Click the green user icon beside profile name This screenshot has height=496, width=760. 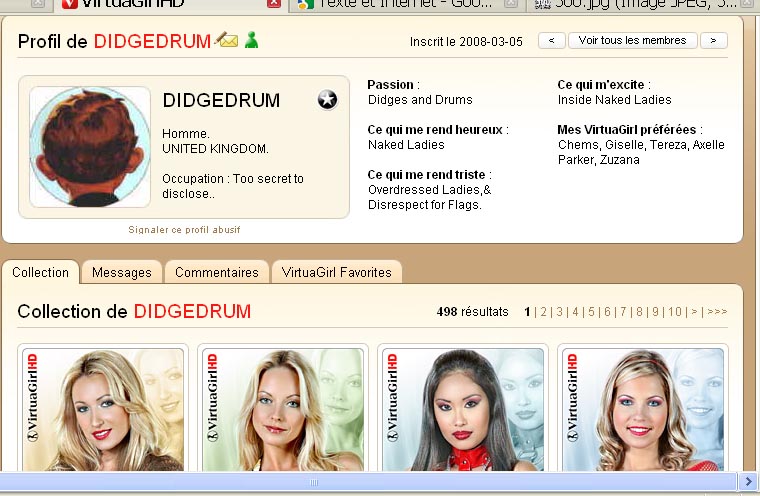[x=251, y=41]
